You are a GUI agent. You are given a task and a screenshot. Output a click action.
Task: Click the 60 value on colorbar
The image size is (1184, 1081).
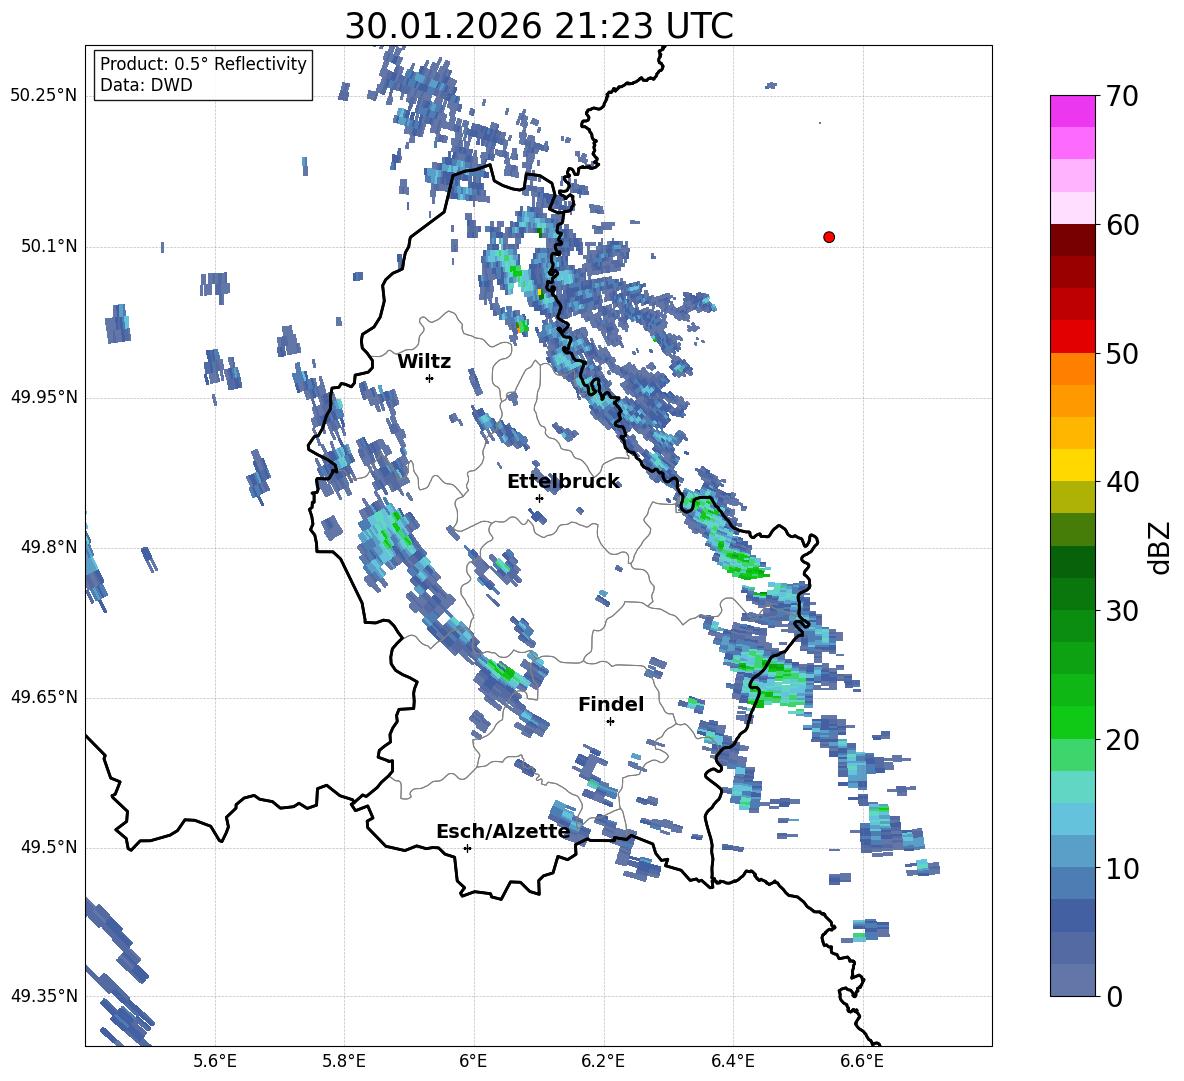tap(1122, 225)
